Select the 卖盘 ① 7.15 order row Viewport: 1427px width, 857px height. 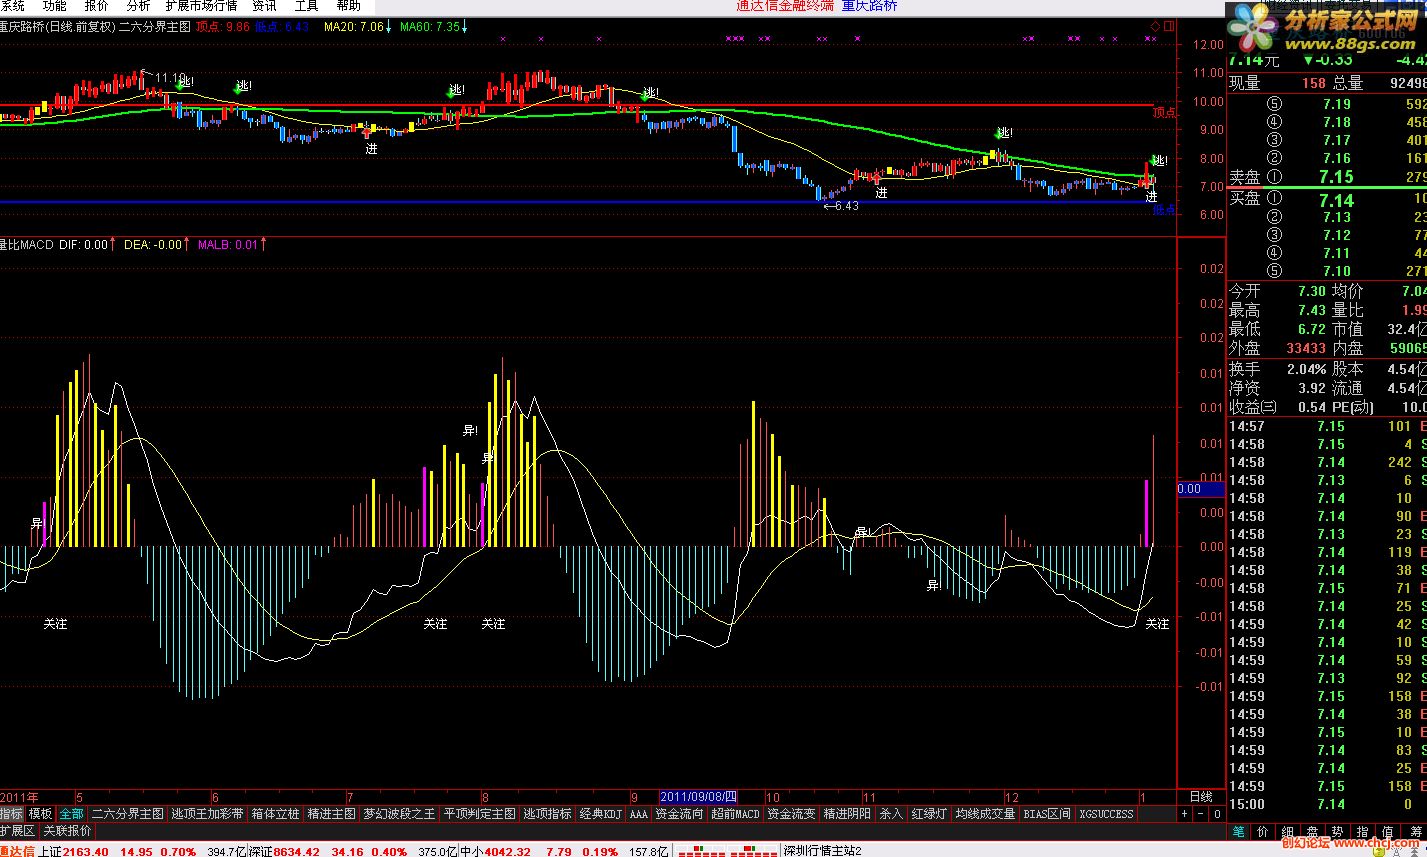[x=1327, y=177]
